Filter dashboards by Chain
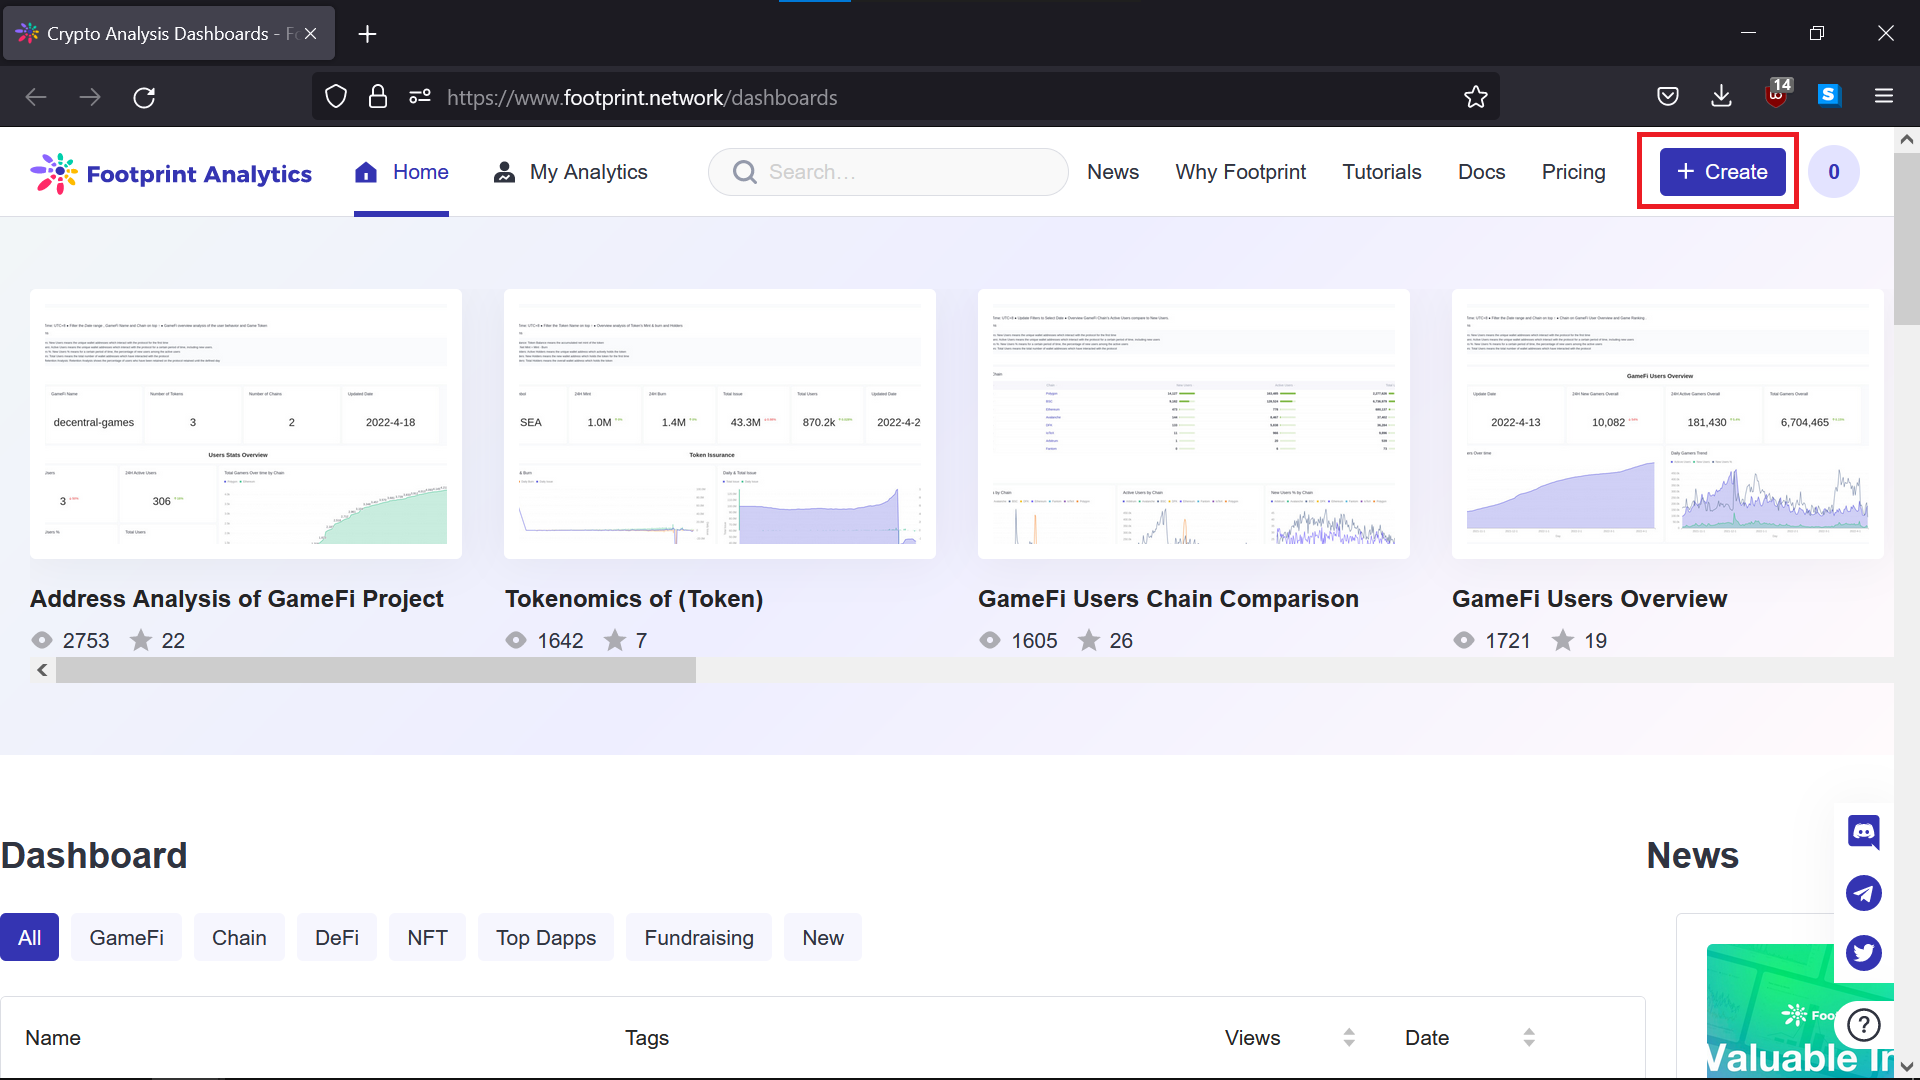The image size is (1920, 1080). tap(239, 938)
